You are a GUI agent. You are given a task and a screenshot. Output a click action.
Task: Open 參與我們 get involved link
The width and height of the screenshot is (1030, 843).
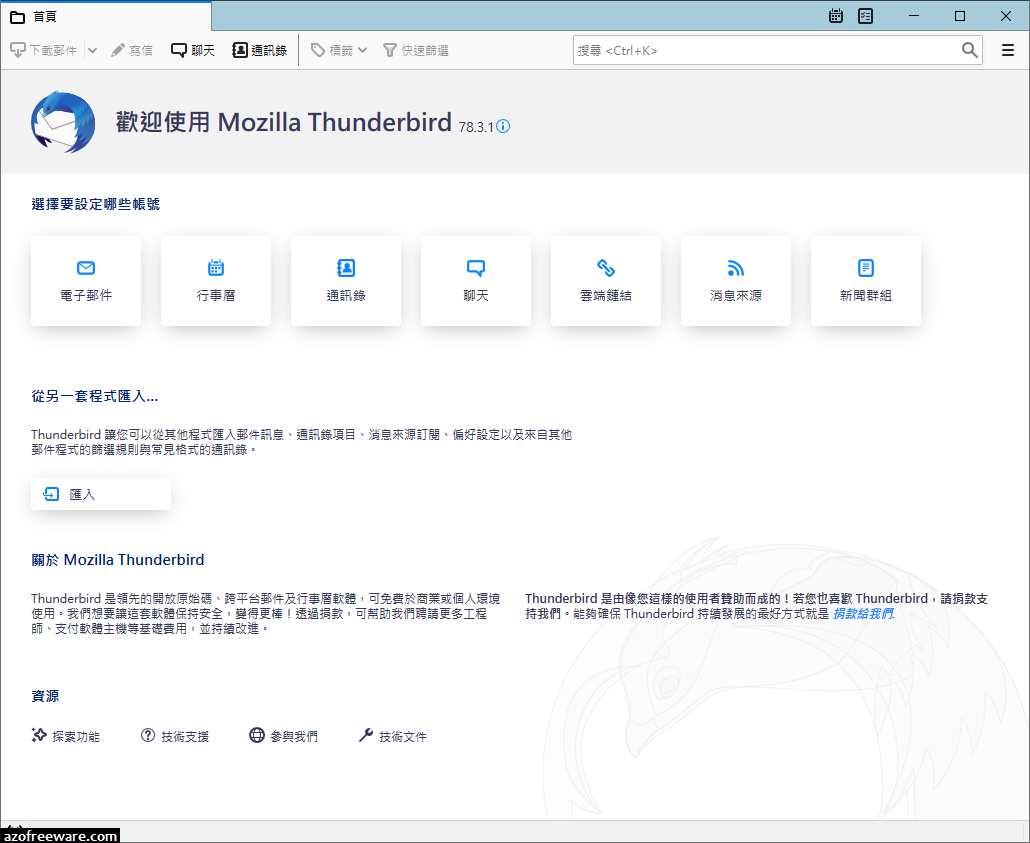click(x=284, y=737)
